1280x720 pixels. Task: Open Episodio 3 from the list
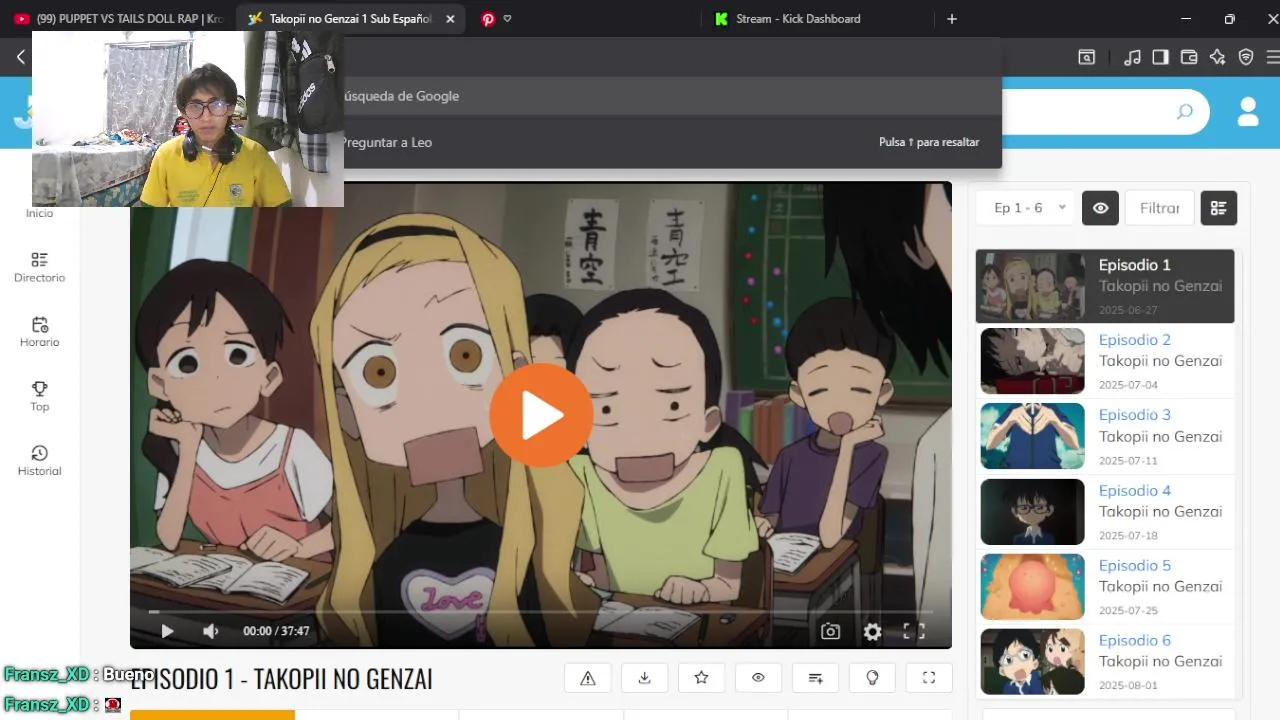1105,436
